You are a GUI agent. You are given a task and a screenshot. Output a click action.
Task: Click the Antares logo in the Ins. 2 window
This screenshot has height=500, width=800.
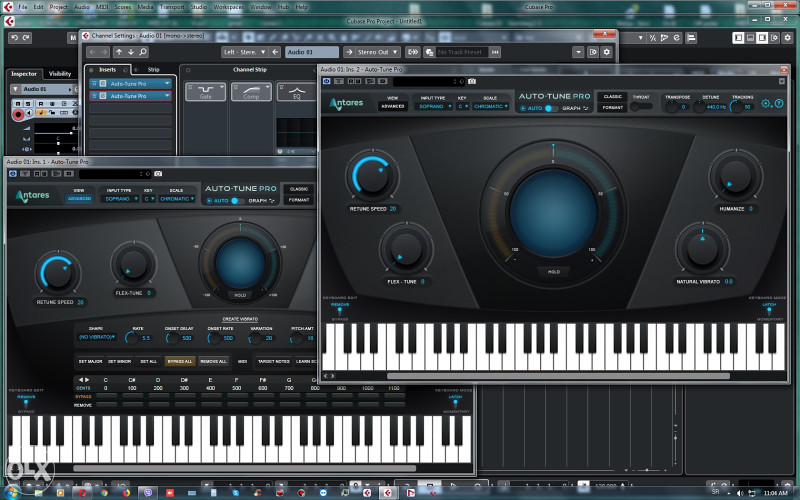(346, 104)
